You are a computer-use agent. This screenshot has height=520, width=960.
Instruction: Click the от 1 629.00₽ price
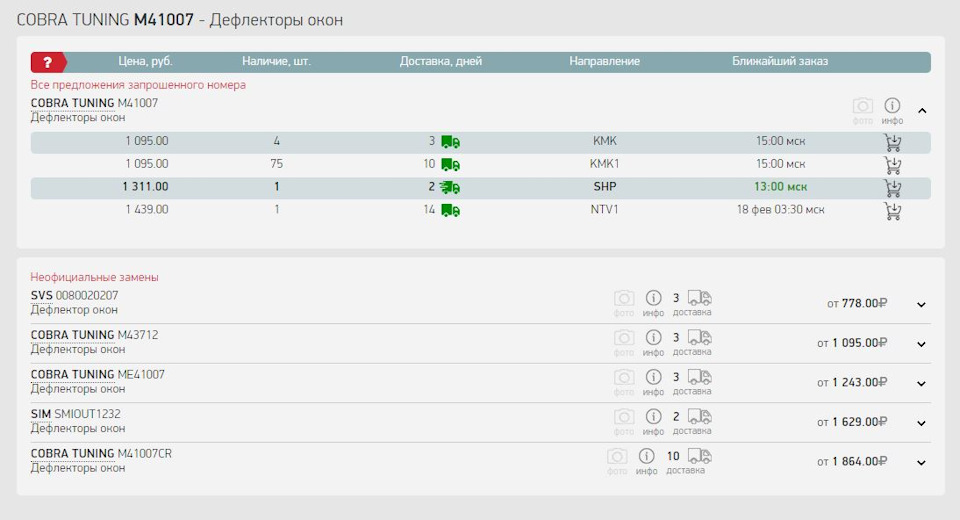coord(852,422)
